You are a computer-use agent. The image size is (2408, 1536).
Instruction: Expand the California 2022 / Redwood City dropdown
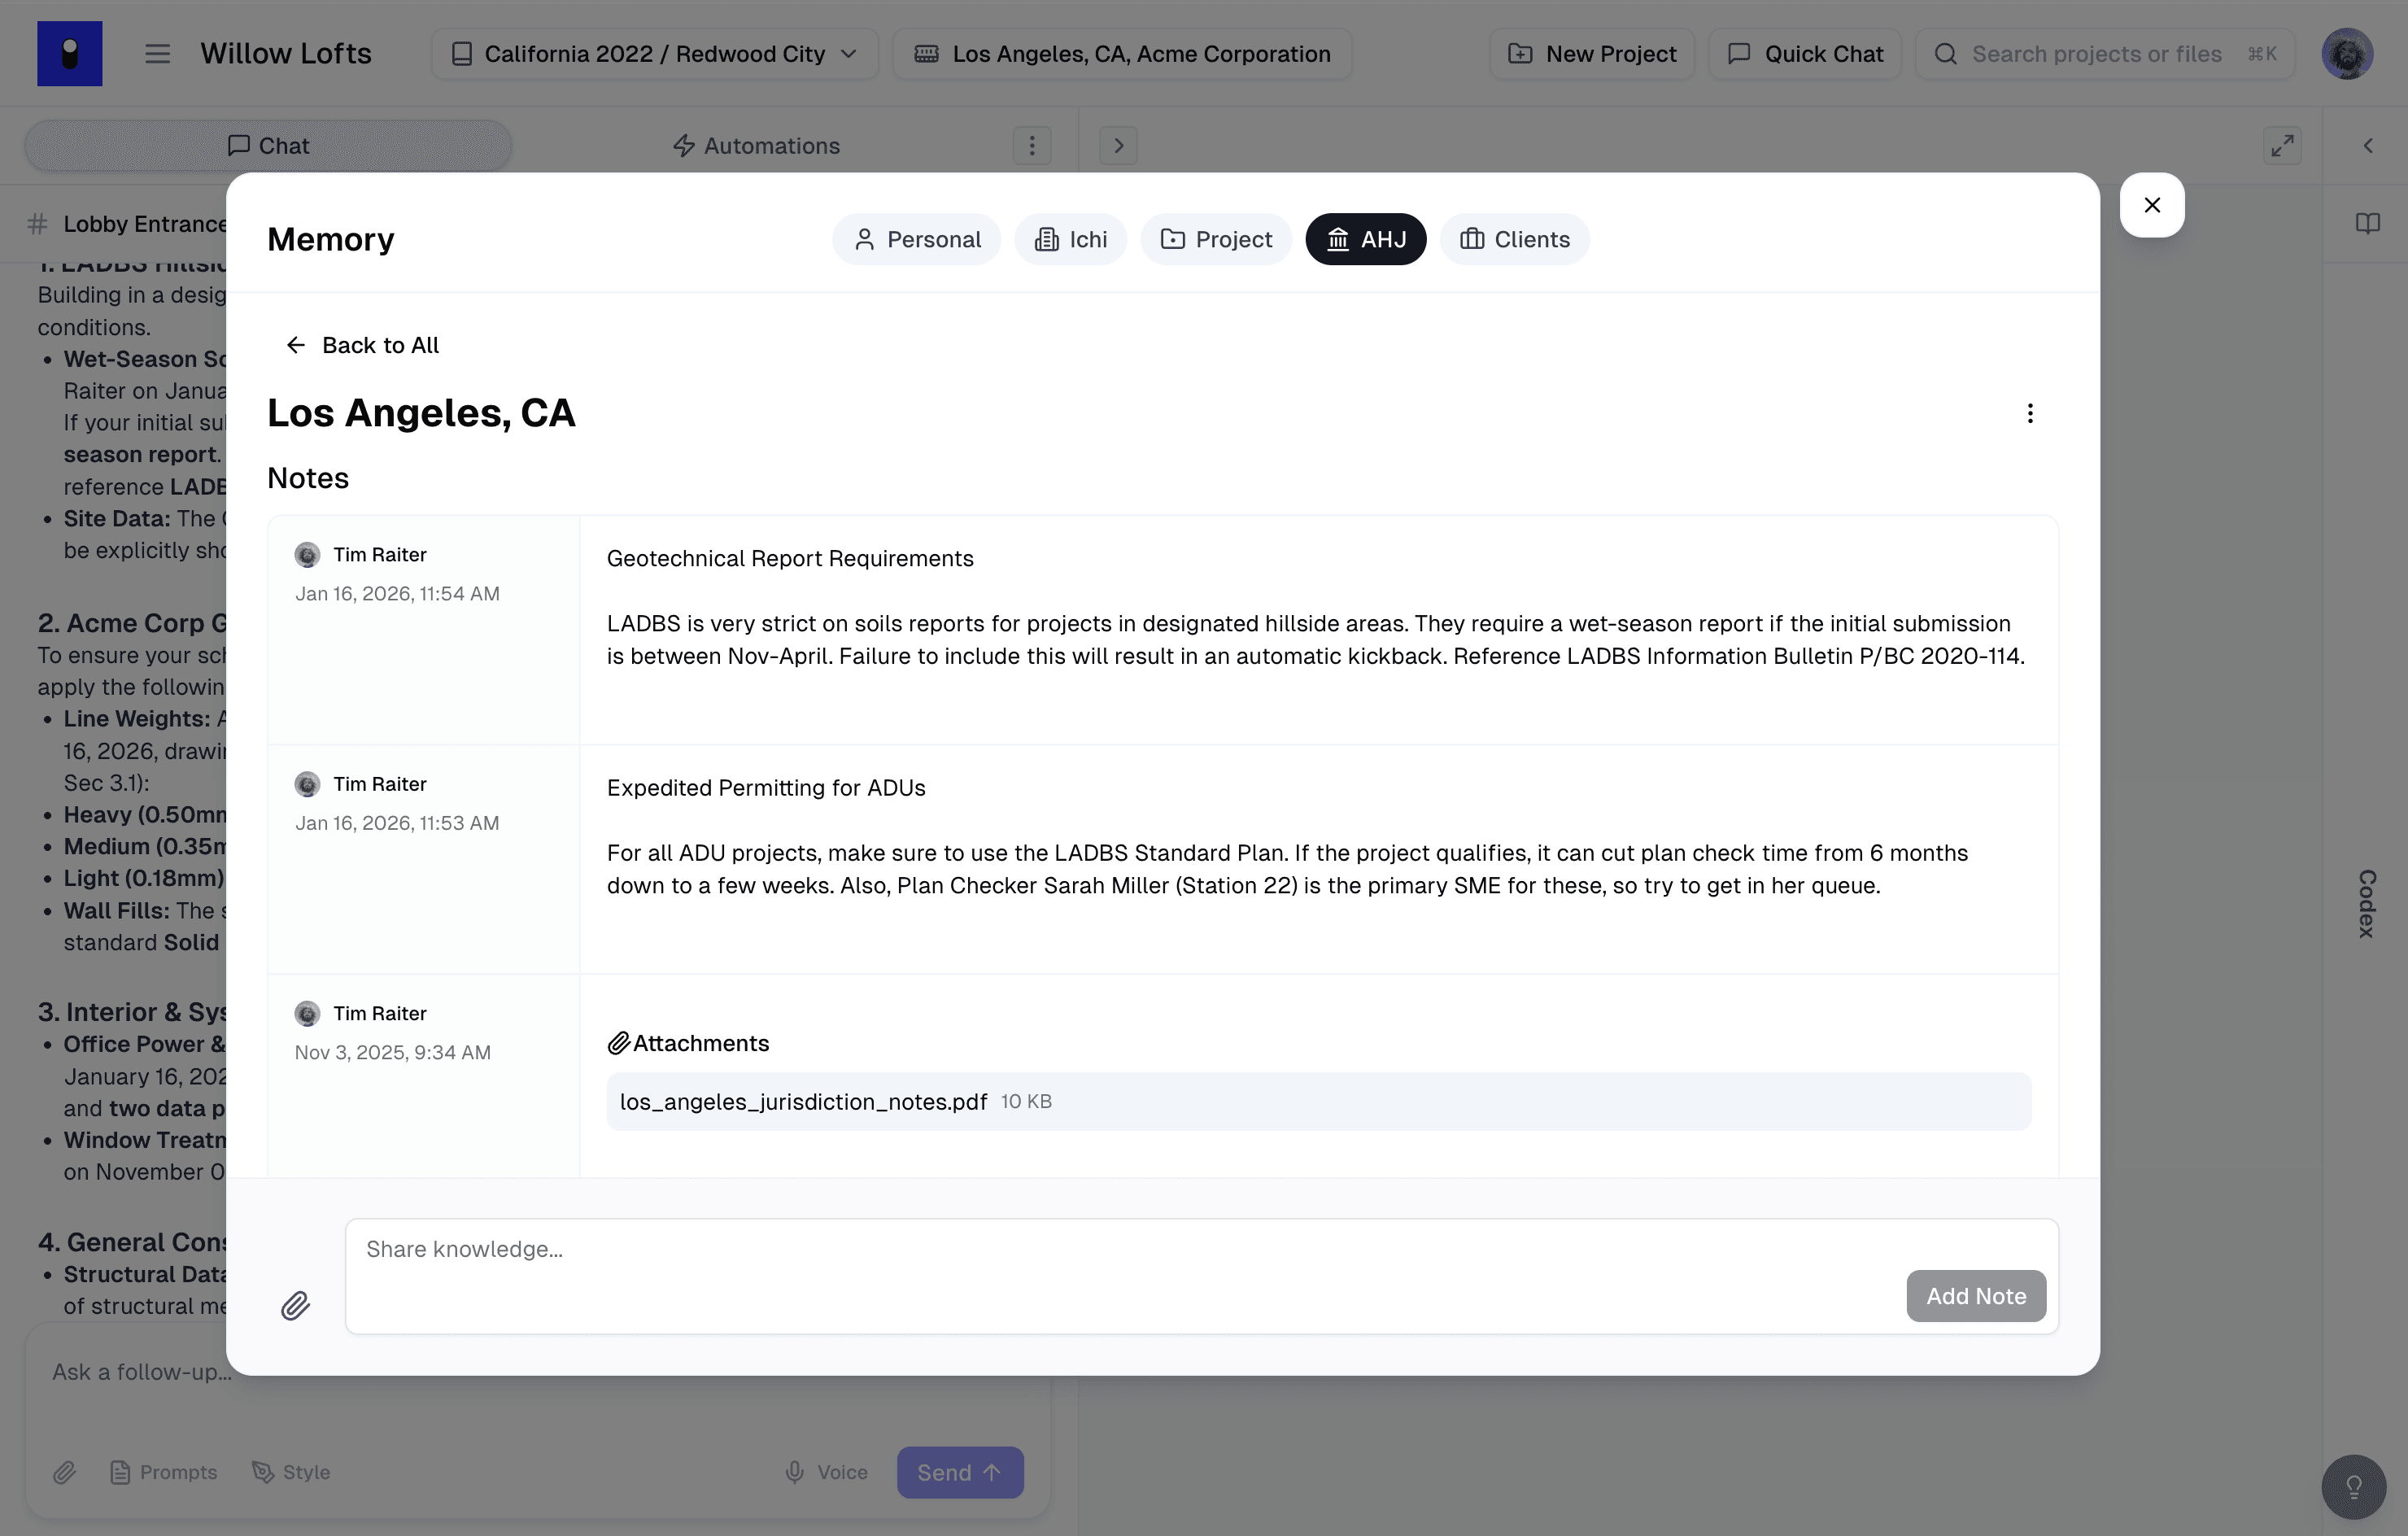point(655,54)
